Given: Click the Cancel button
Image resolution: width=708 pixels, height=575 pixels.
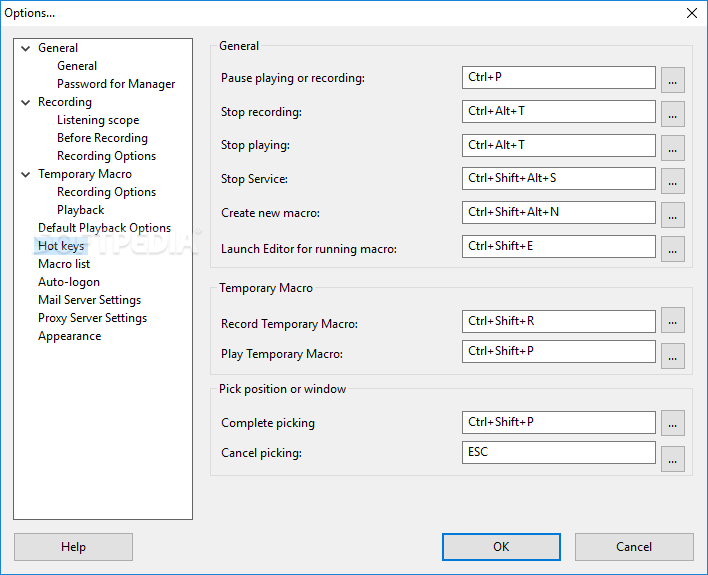Looking at the screenshot, I should click(x=634, y=547).
